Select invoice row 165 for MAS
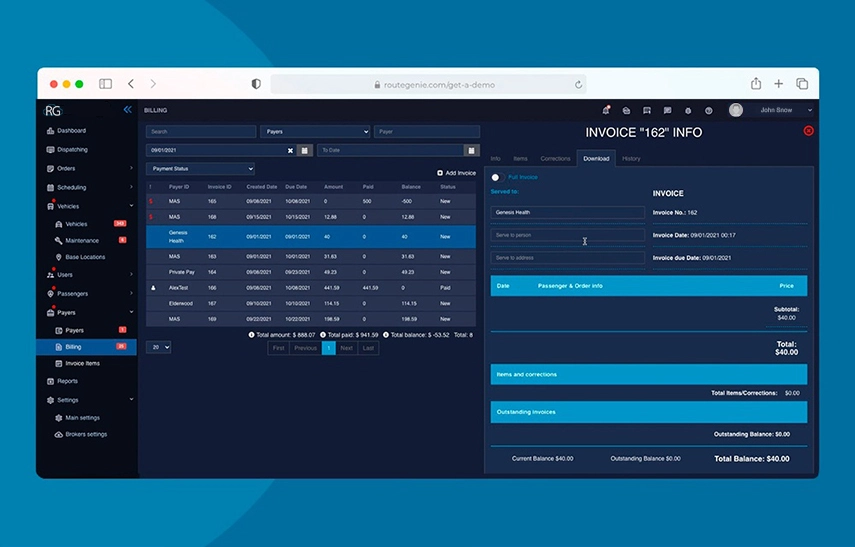Image resolution: width=855 pixels, height=547 pixels. 311,201
